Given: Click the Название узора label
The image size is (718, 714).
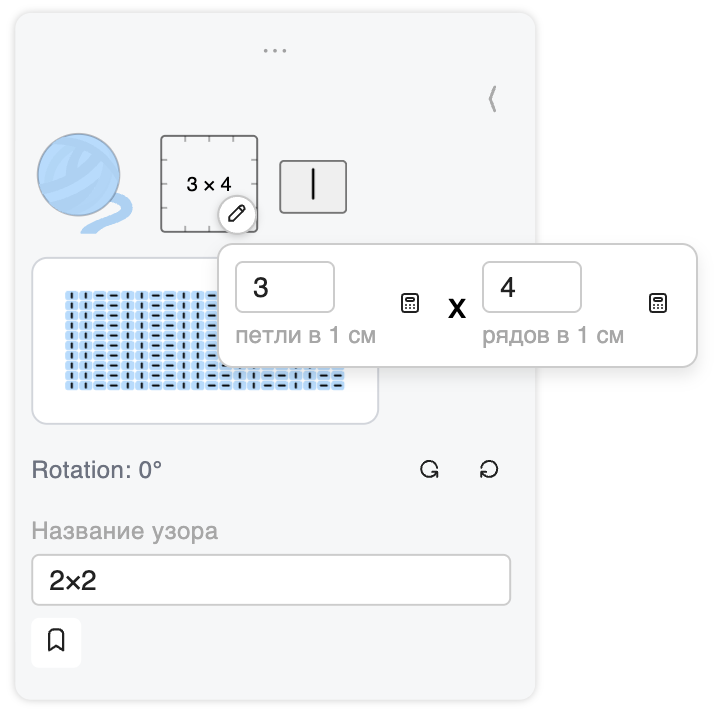Looking at the screenshot, I should [125, 531].
